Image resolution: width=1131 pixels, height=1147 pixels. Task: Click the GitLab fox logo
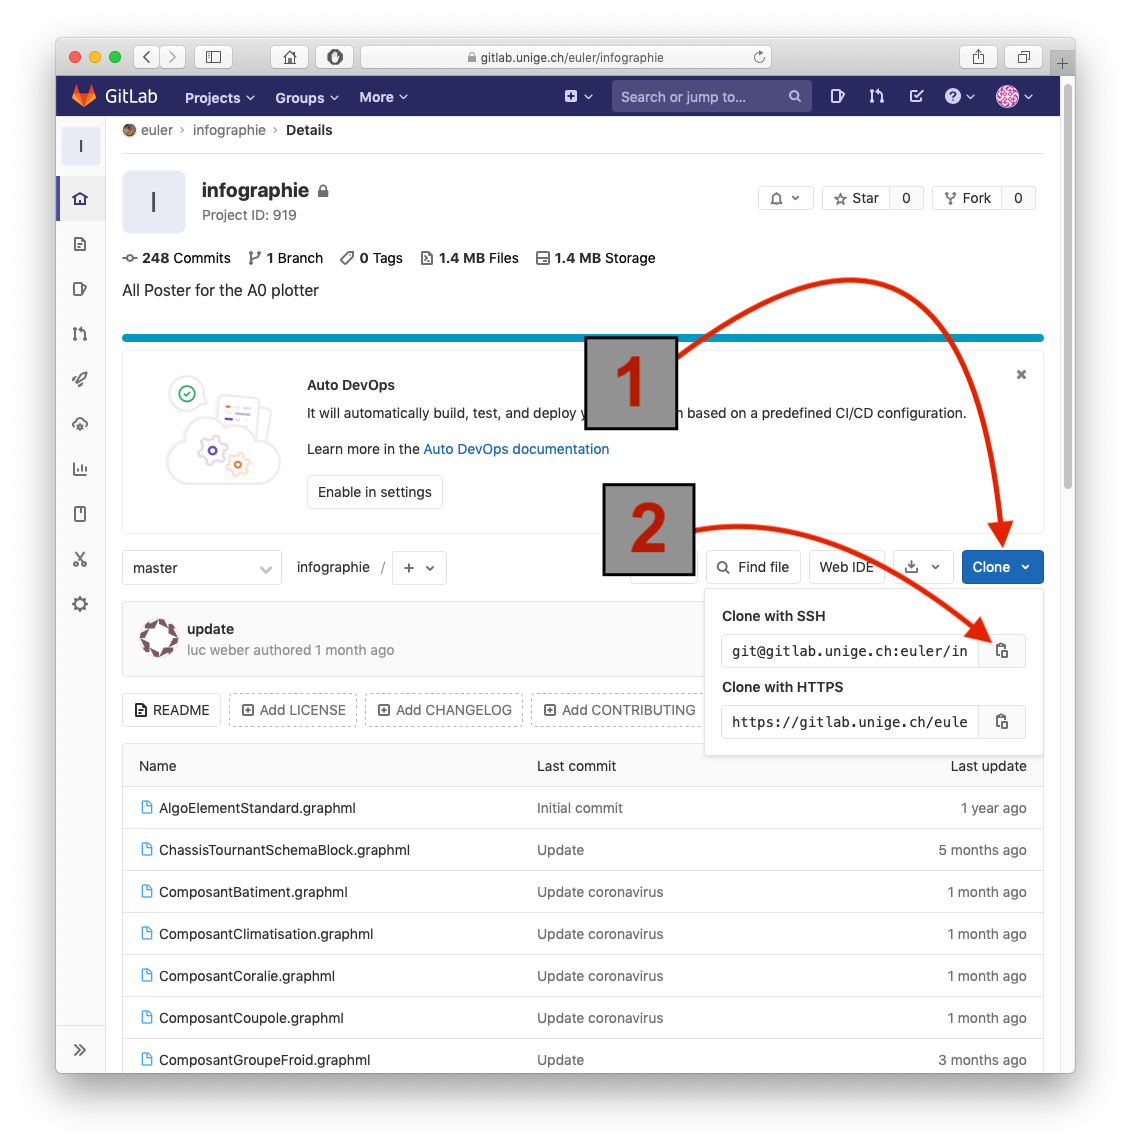pyautogui.click(x=84, y=97)
